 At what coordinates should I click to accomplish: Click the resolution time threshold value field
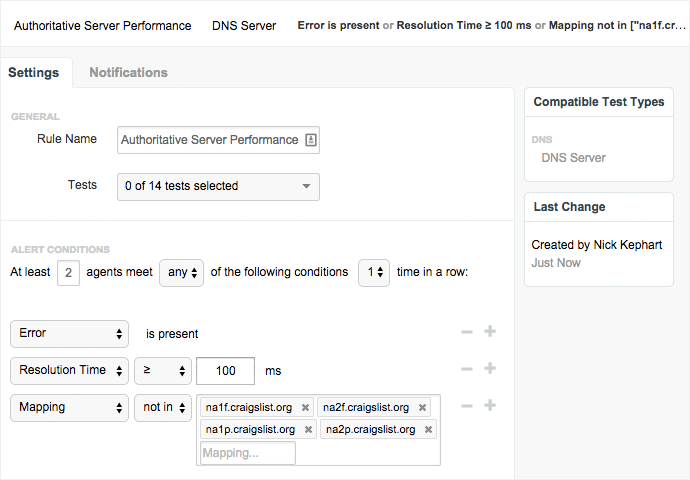(x=225, y=370)
